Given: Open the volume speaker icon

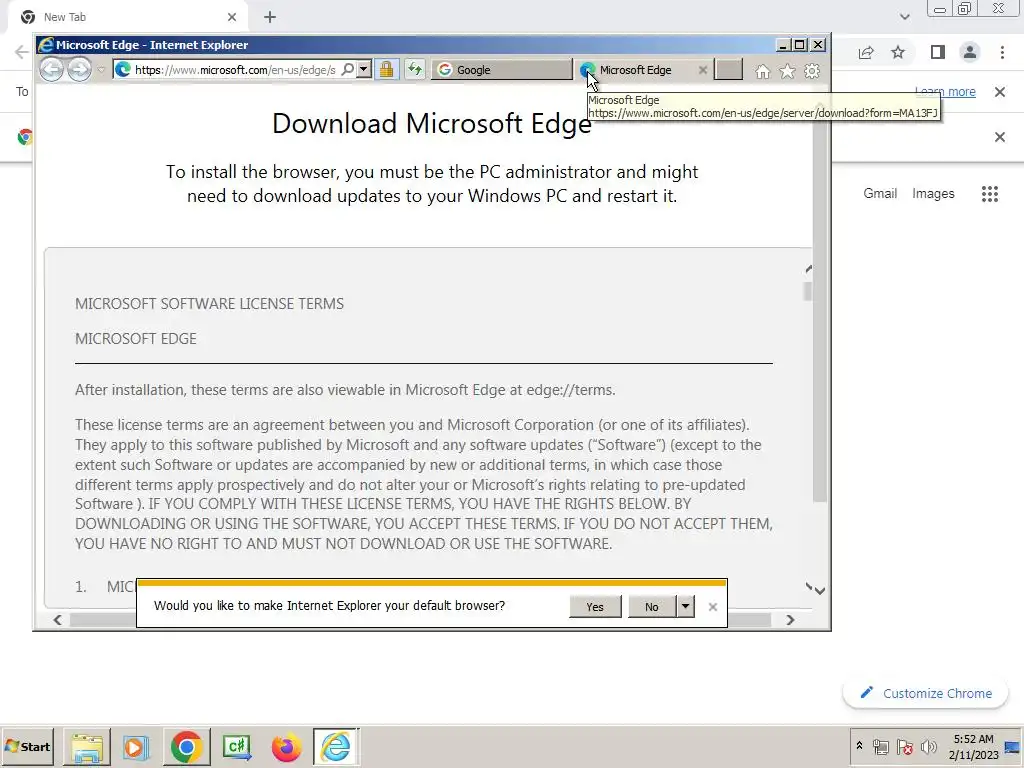Looking at the screenshot, I should coord(928,747).
